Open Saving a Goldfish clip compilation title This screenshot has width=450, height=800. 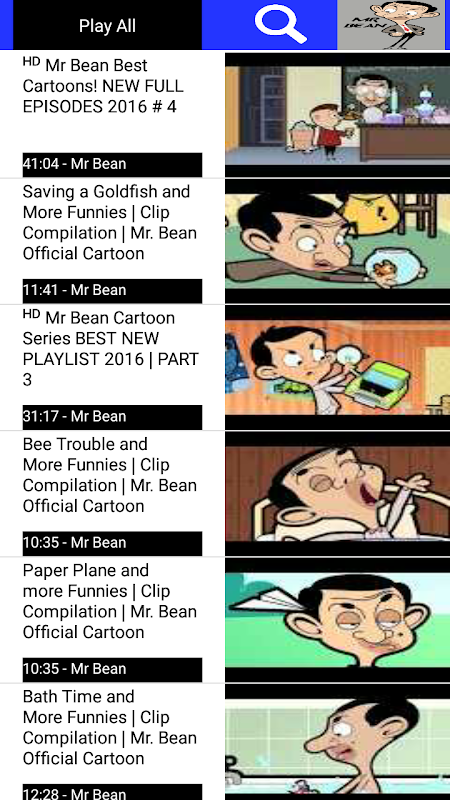(x=110, y=222)
